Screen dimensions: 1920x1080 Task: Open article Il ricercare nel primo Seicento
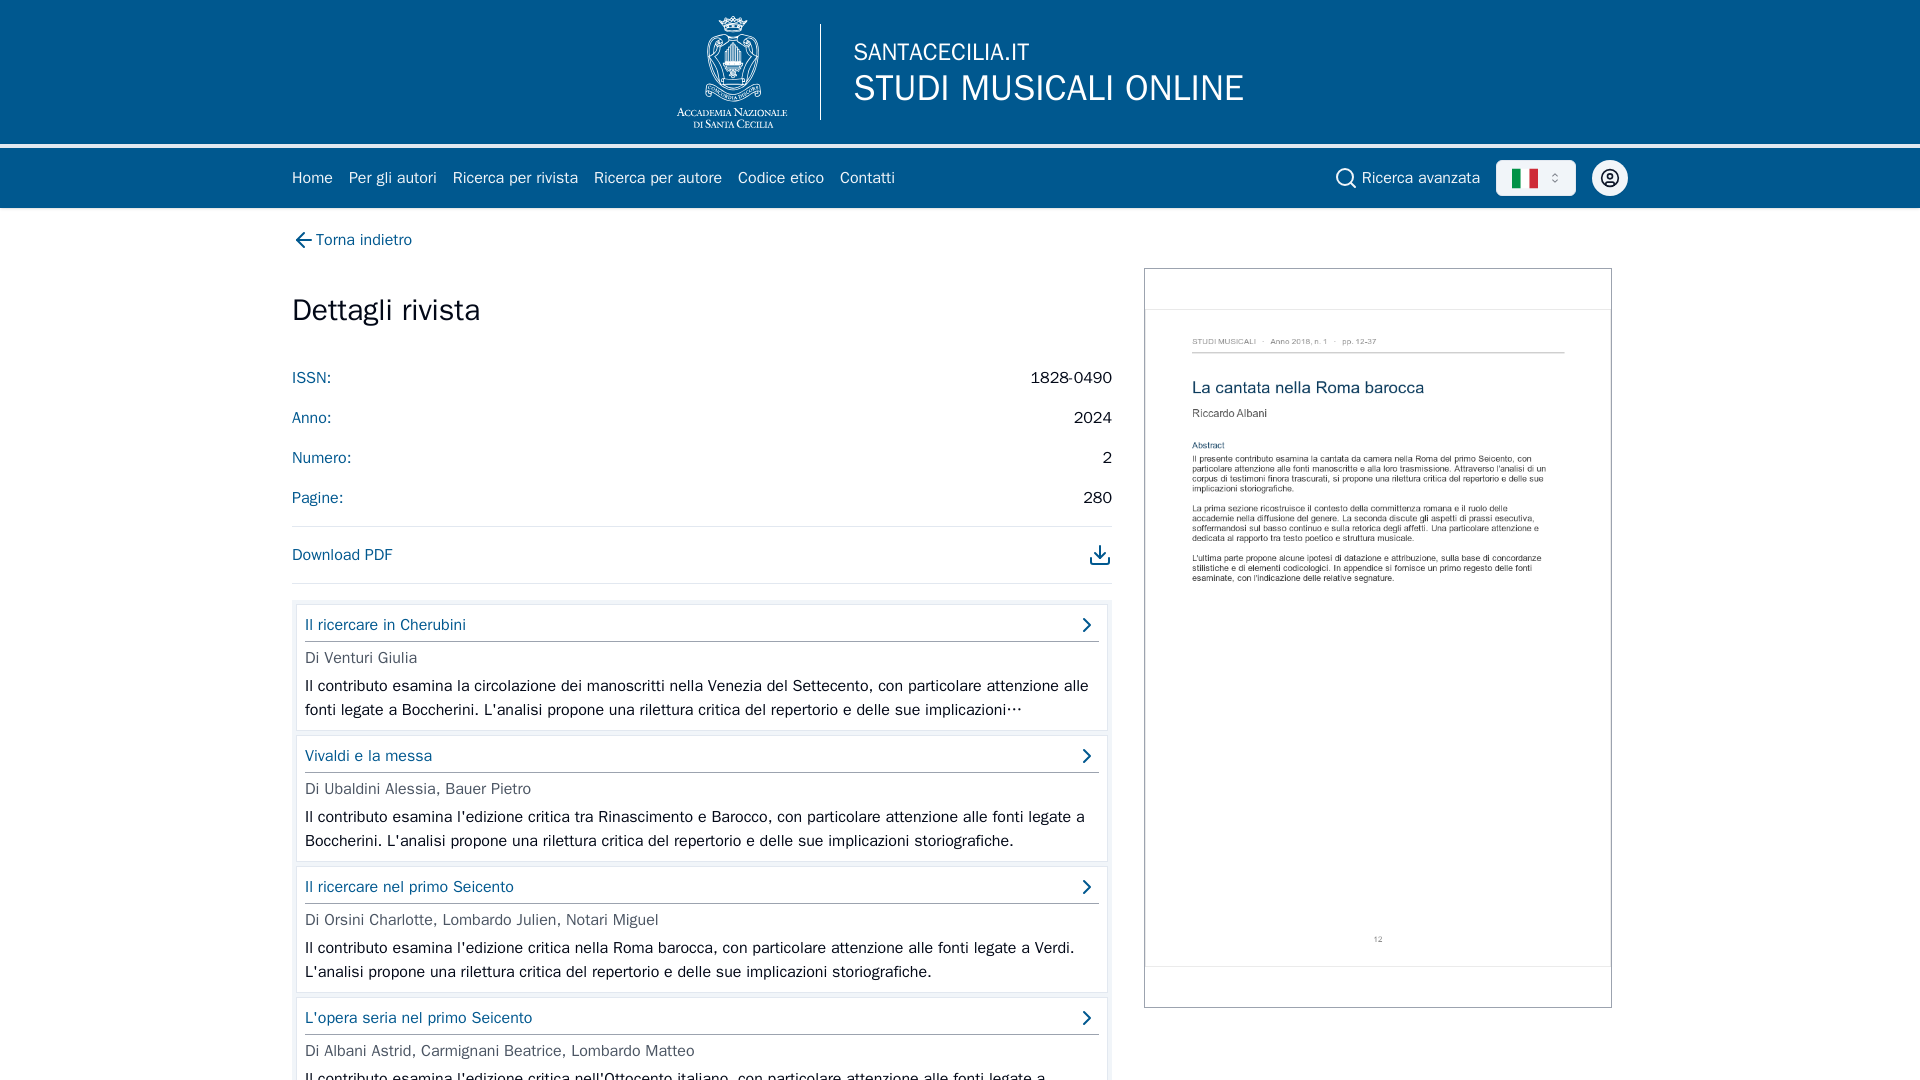409,887
